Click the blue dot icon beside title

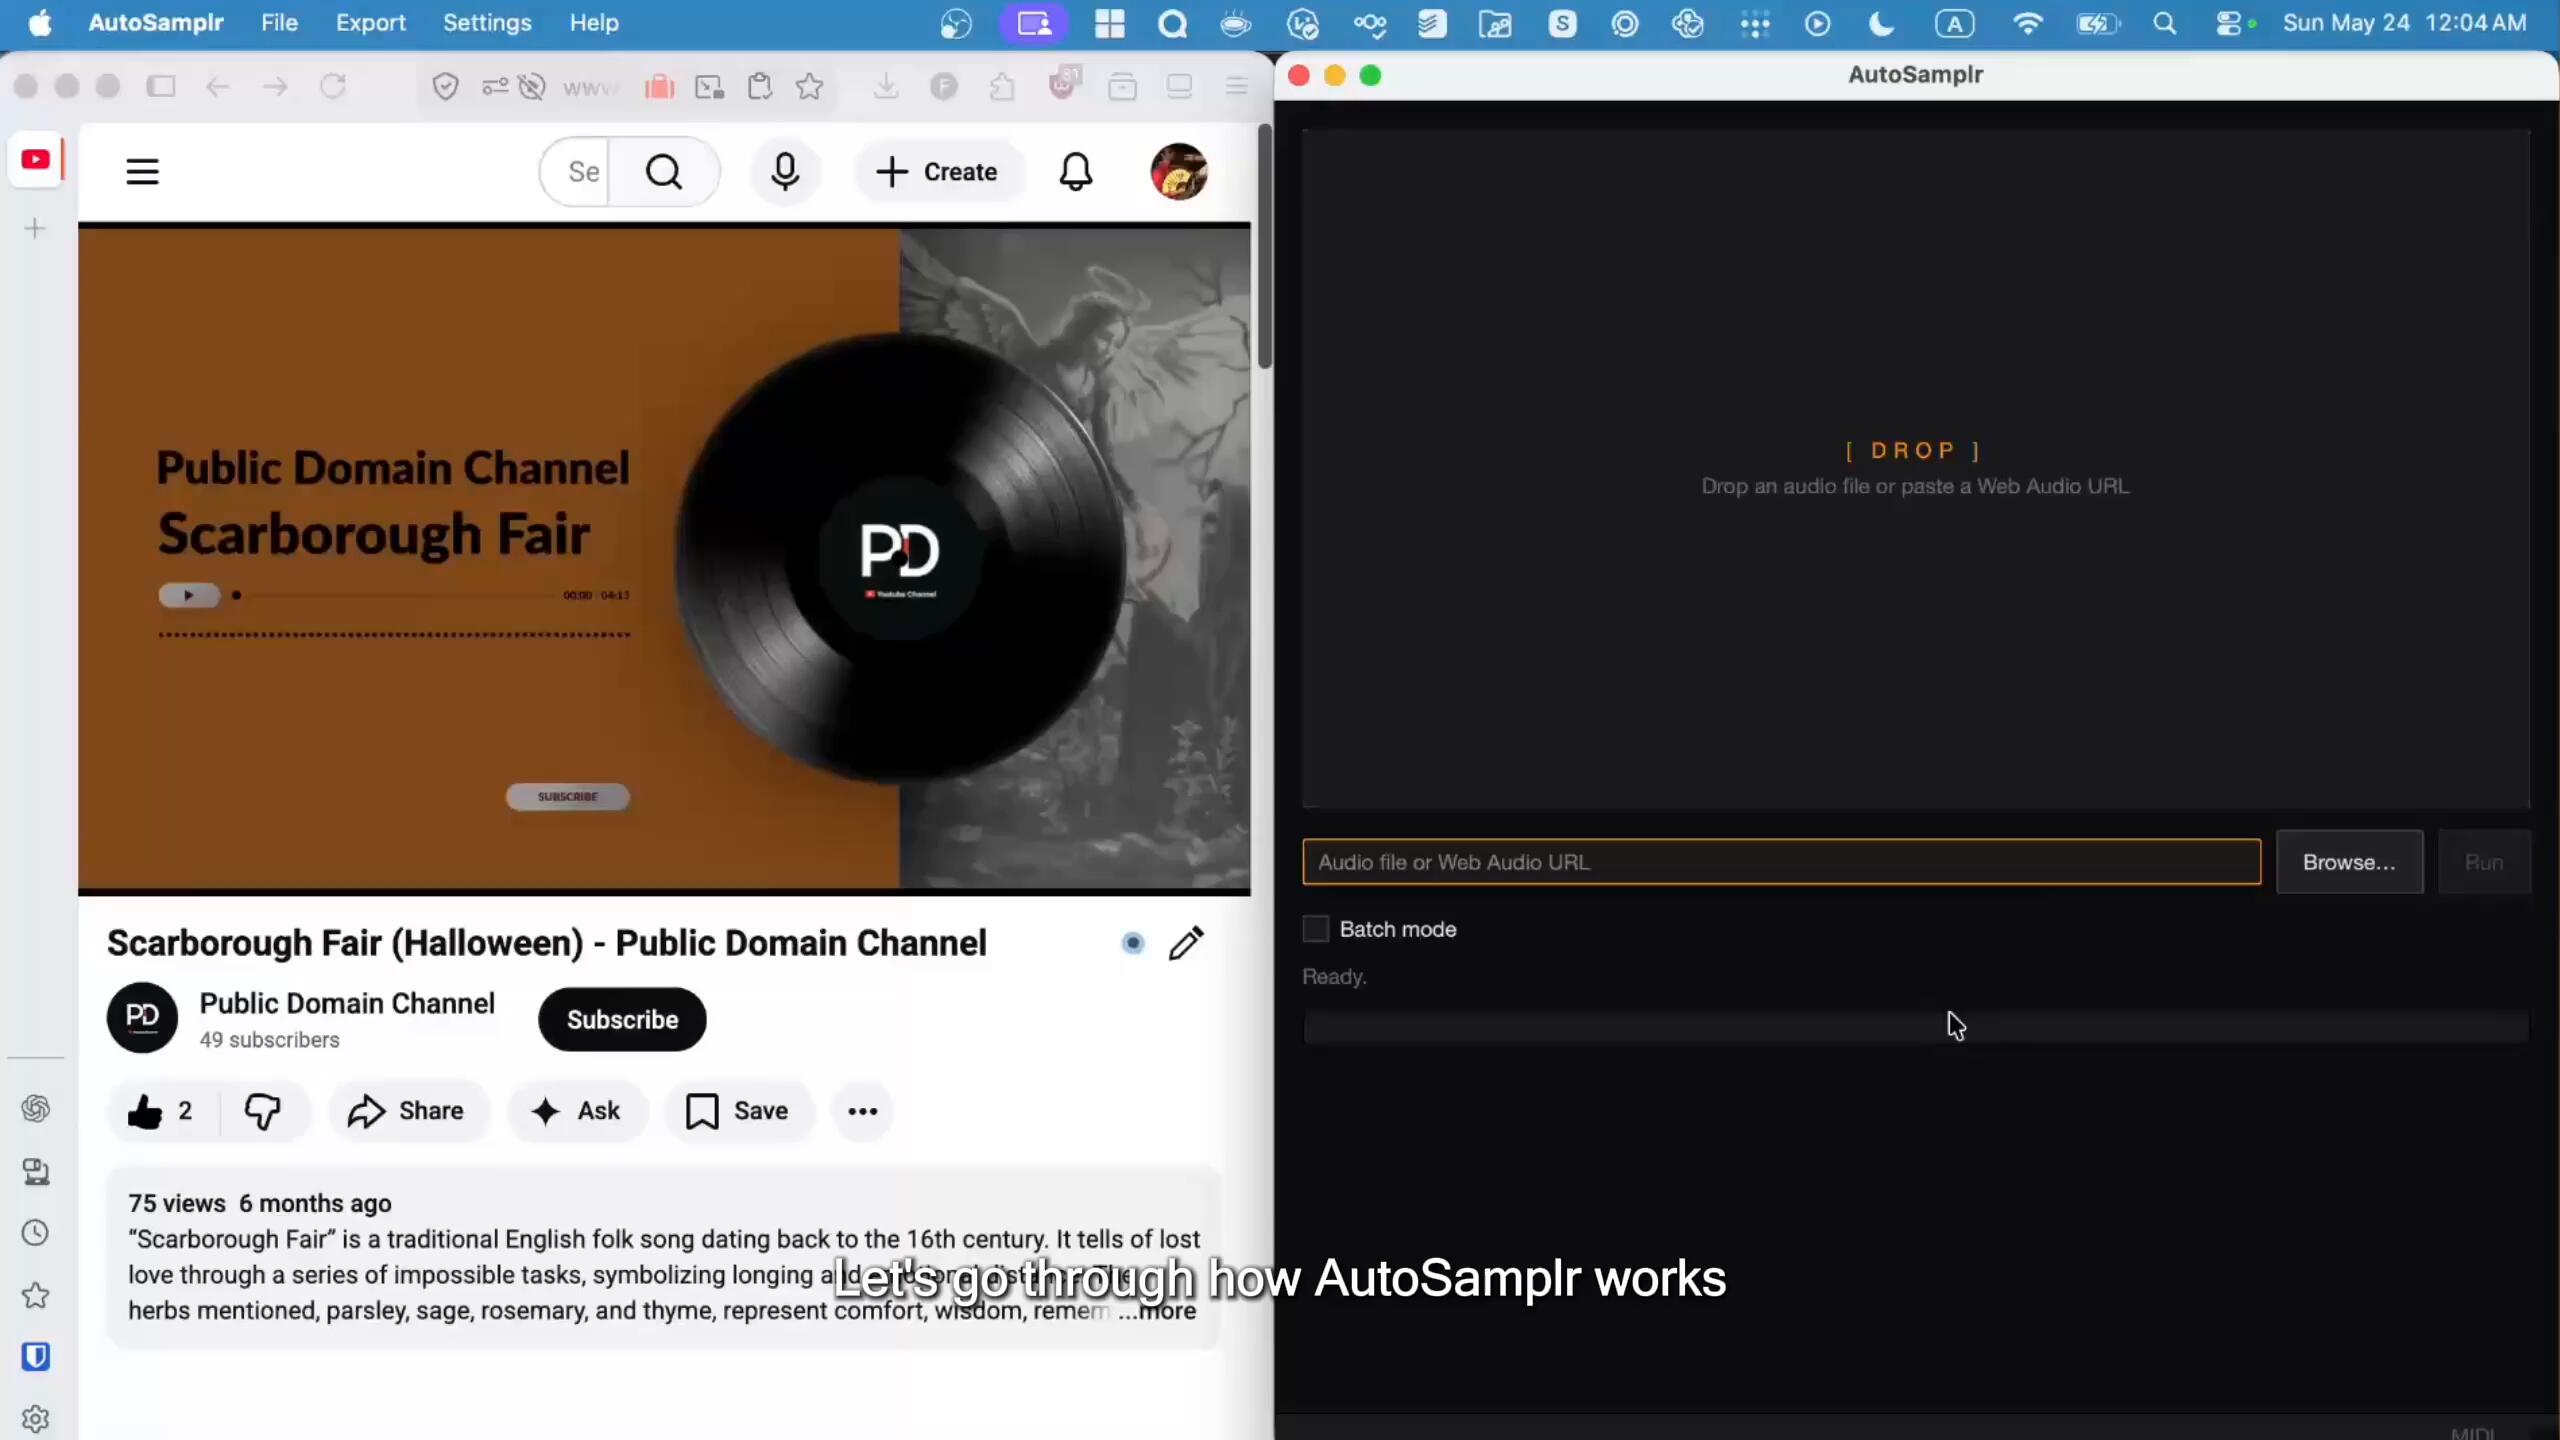coord(1132,943)
